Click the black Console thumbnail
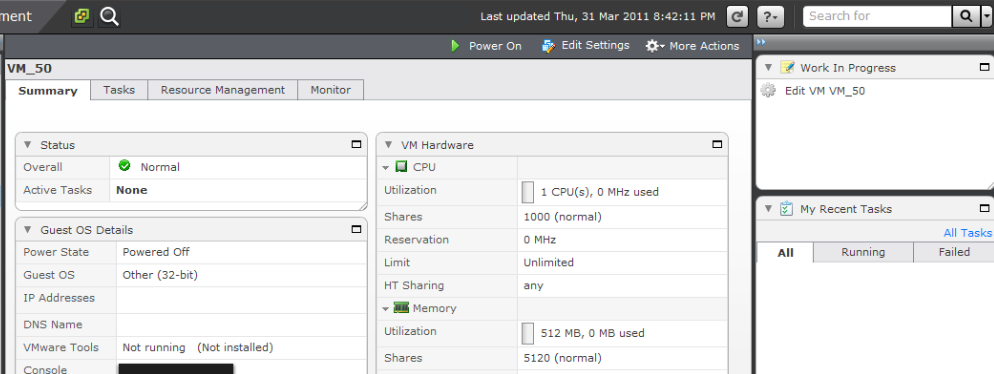Image resolution: width=994 pixels, height=374 pixels. (x=176, y=369)
